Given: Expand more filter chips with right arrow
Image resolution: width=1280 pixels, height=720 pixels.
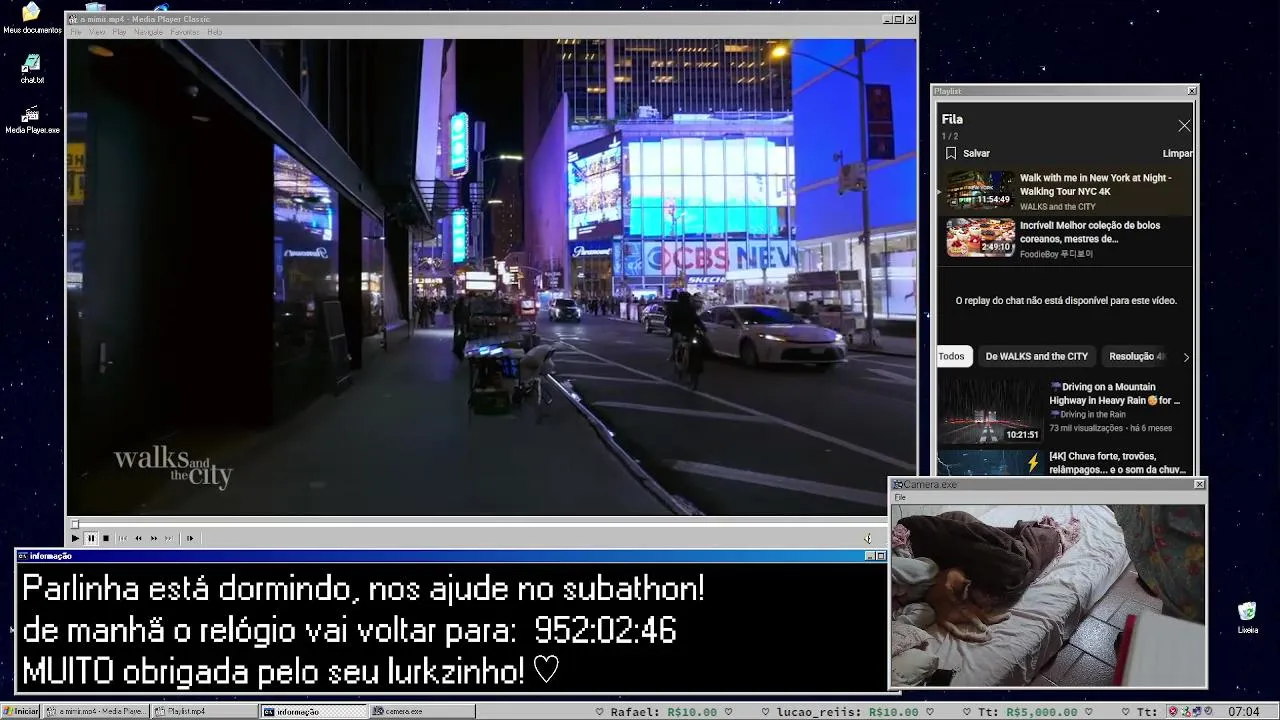Looking at the screenshot, I should coord(1186,357).
